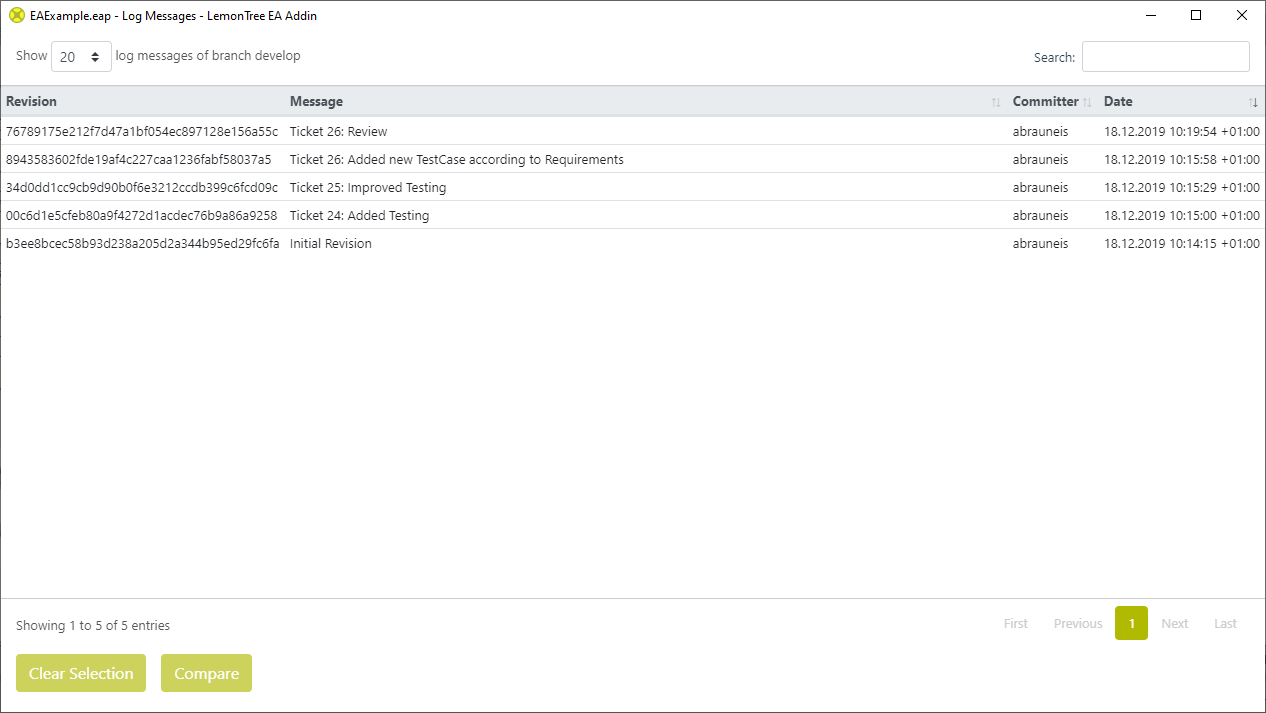Focus the Search input field
This screenshot has width=1266, height=713.
coord(1165,57)
